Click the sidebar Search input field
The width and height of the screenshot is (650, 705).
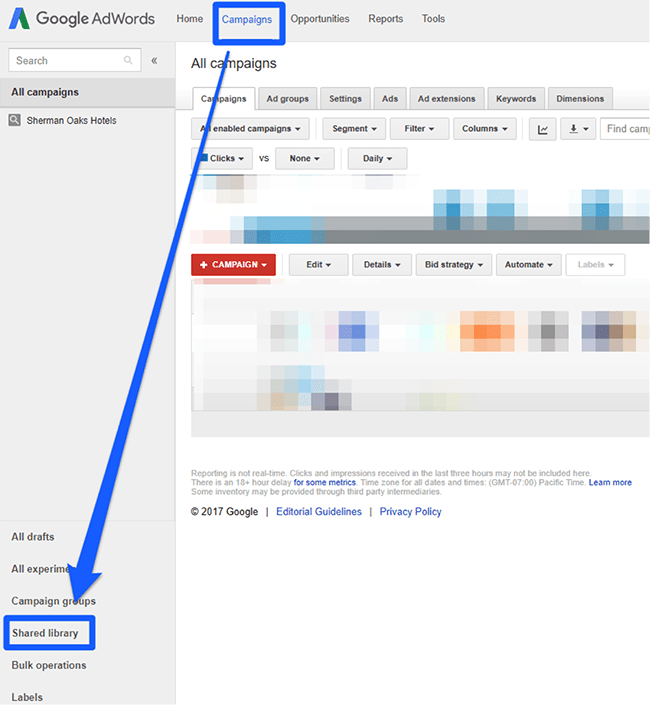coord(75,60)
